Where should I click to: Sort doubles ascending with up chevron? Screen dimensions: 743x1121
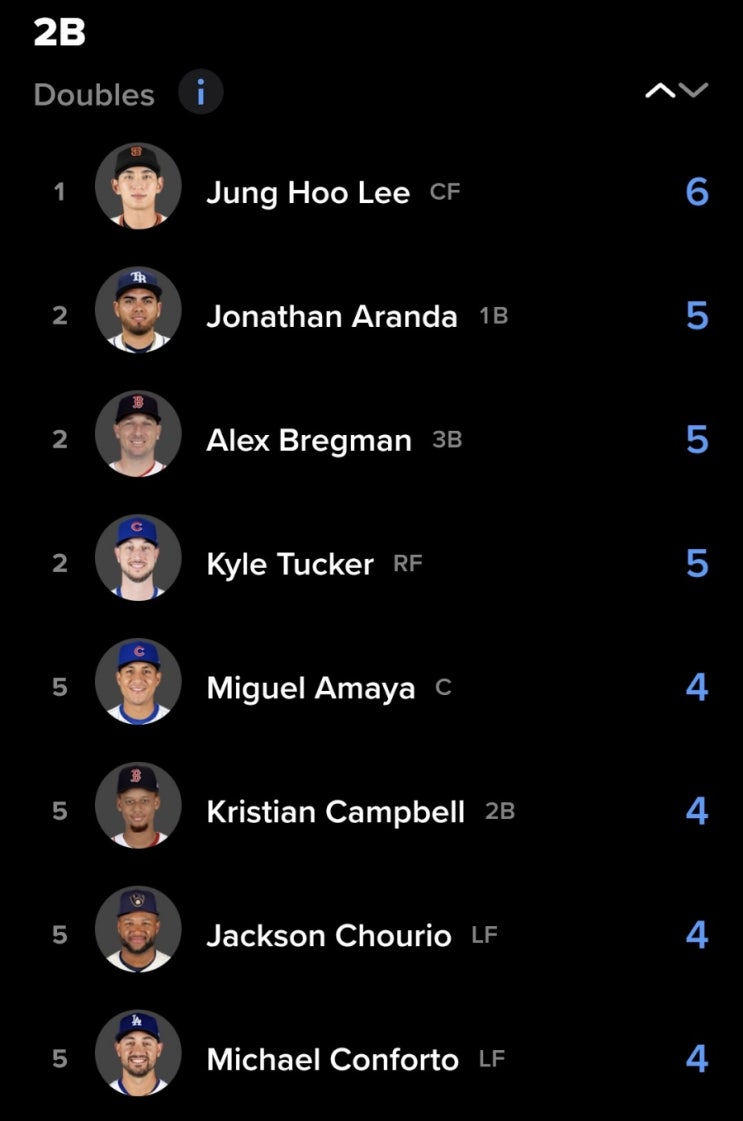pos(660,90)
